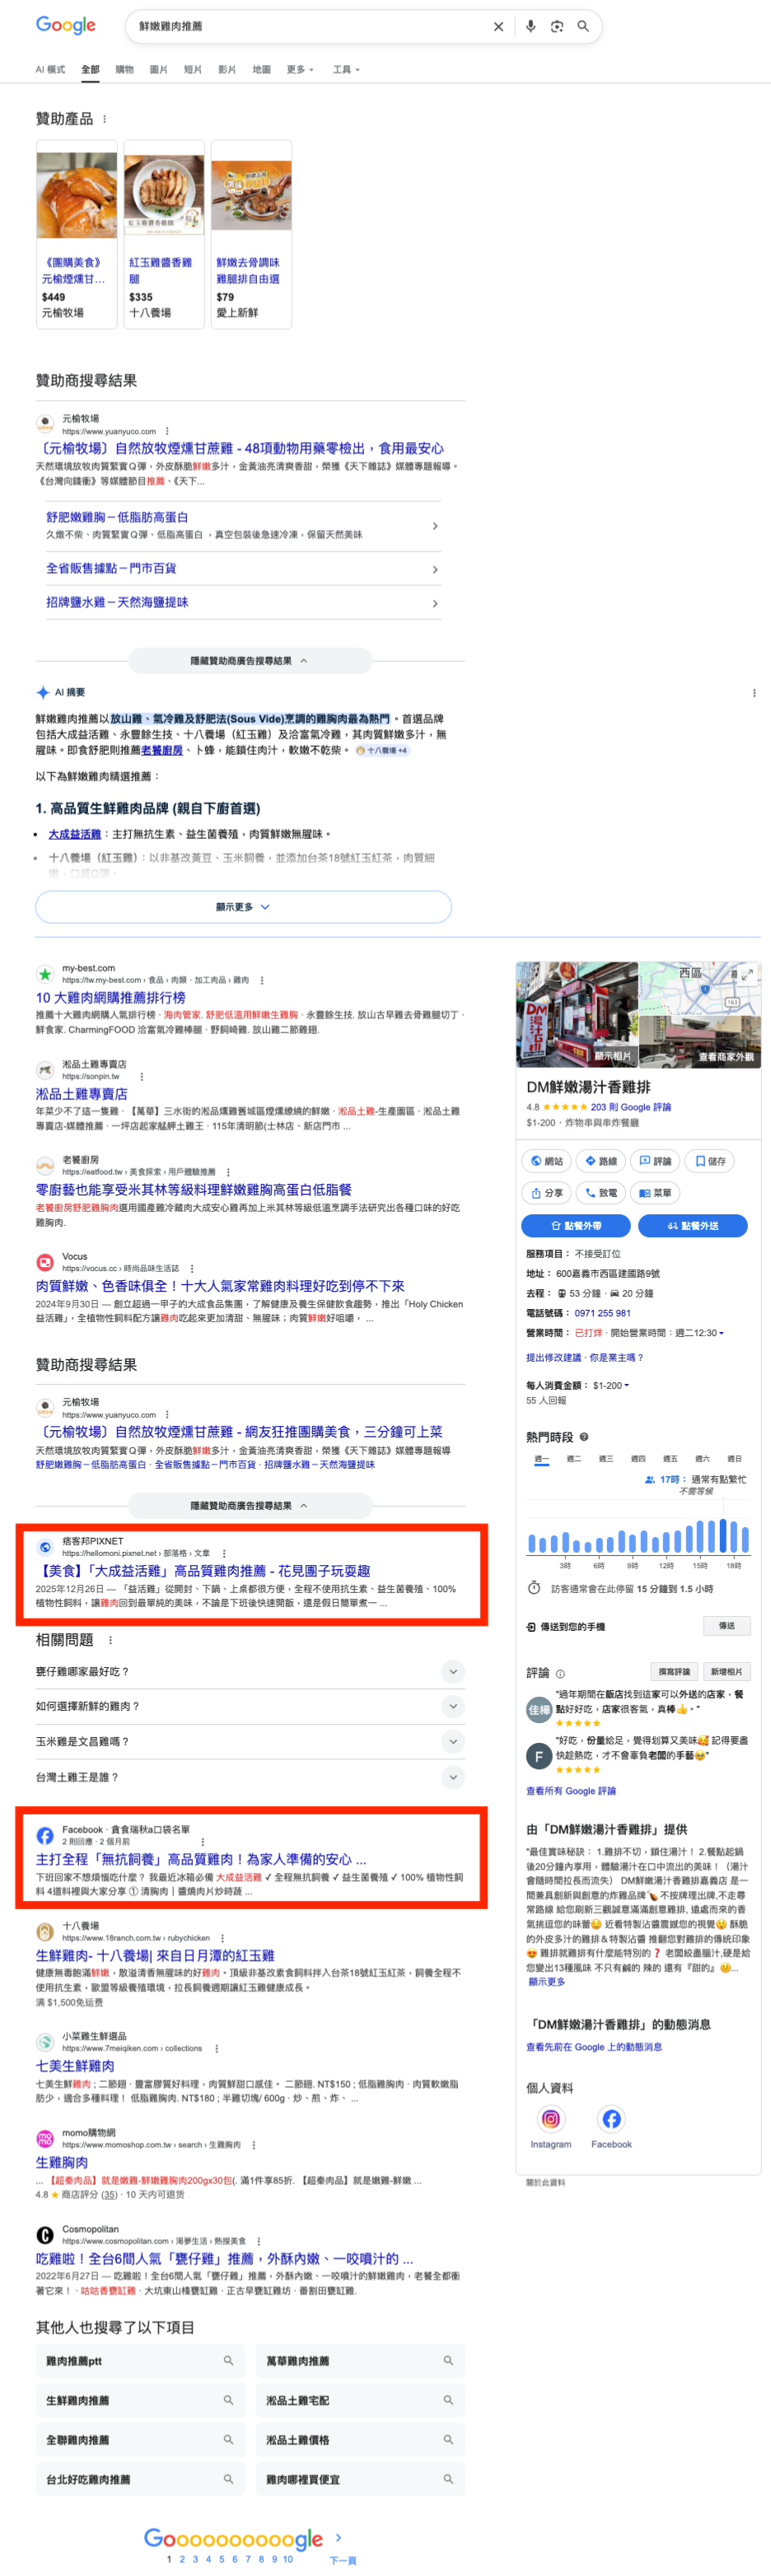
Task: Open 生鮮雞肉- 十八養場 result link
Action: (x=154, y=1955)
